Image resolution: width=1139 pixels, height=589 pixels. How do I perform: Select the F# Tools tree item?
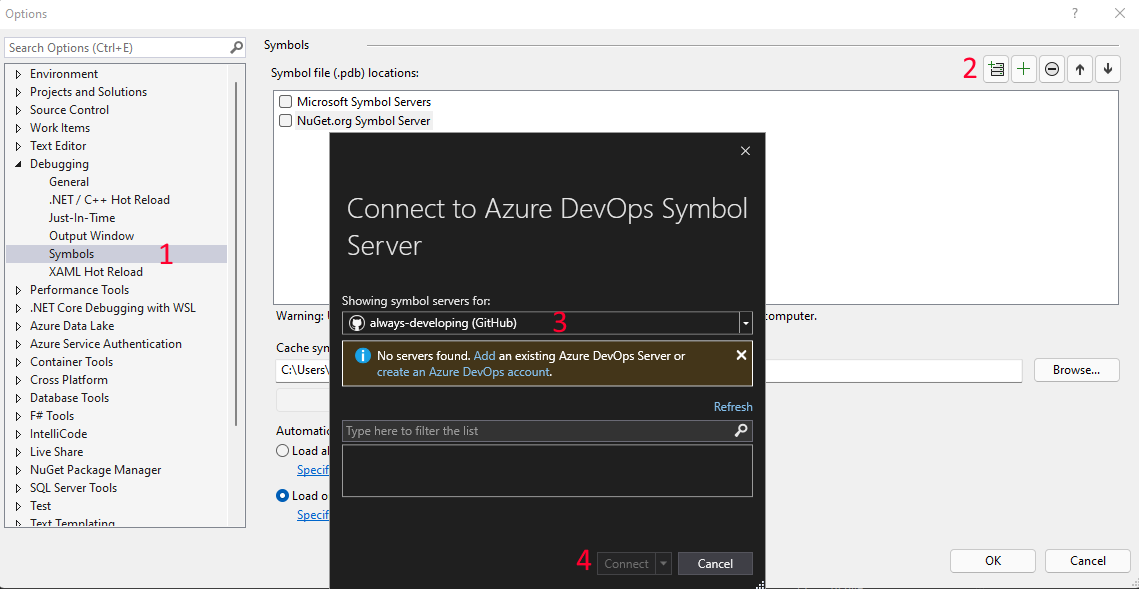[52, 416]
